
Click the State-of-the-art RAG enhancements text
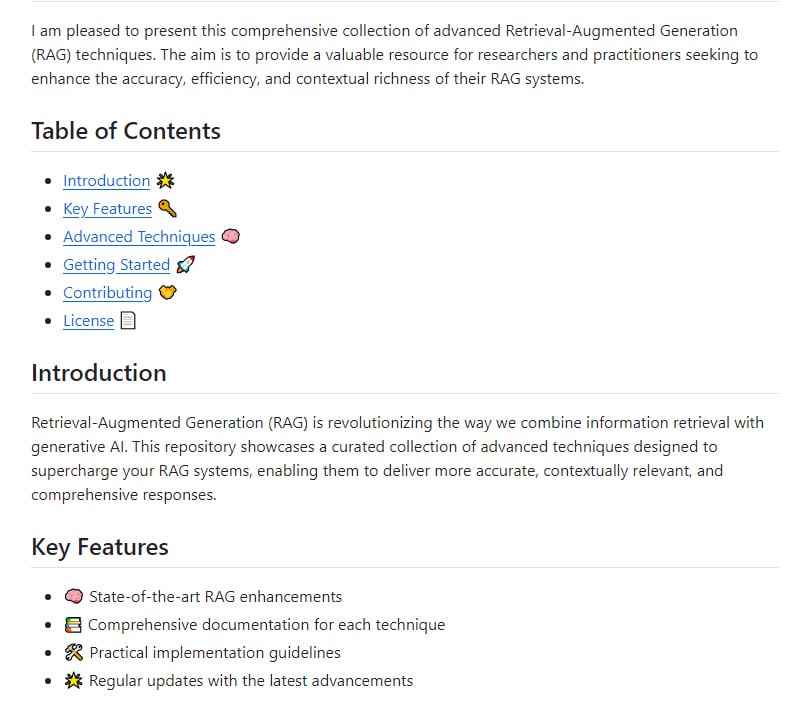pos(215,597)
